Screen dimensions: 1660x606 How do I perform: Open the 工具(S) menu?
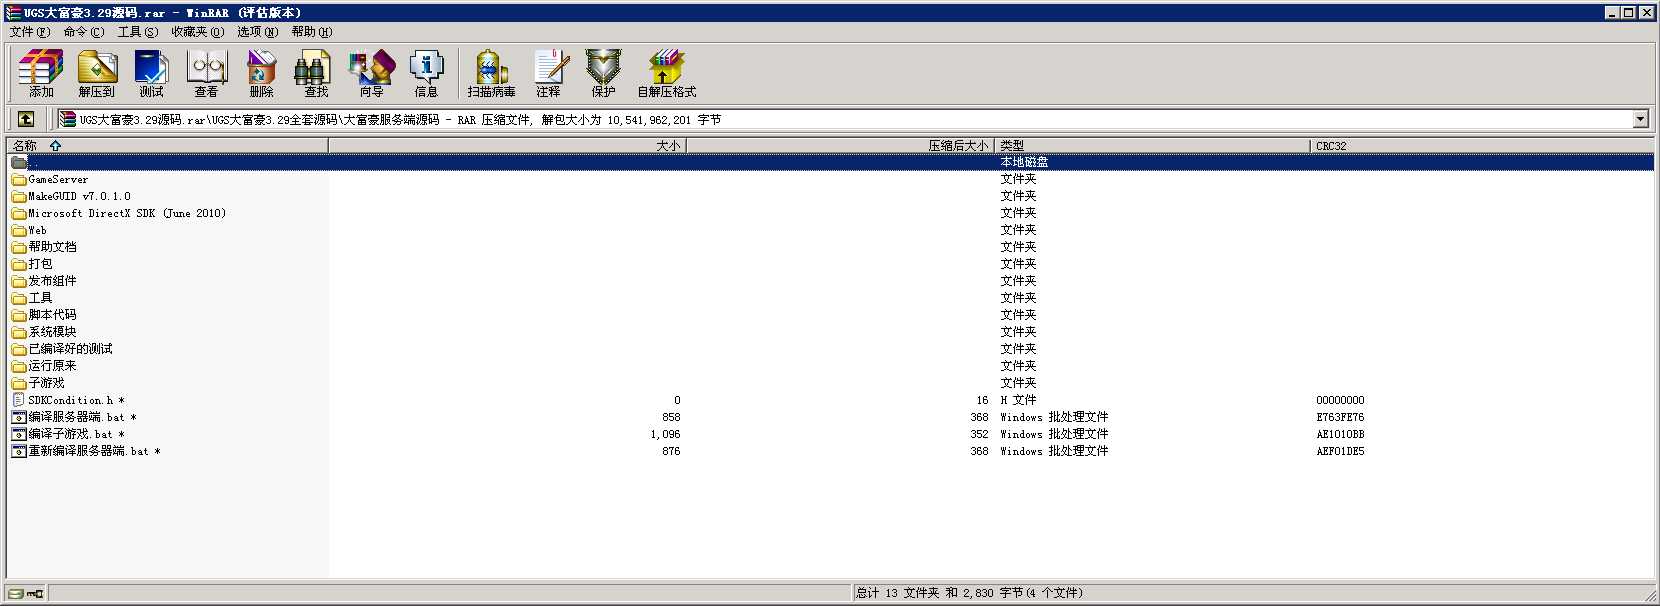coord(138,32)
